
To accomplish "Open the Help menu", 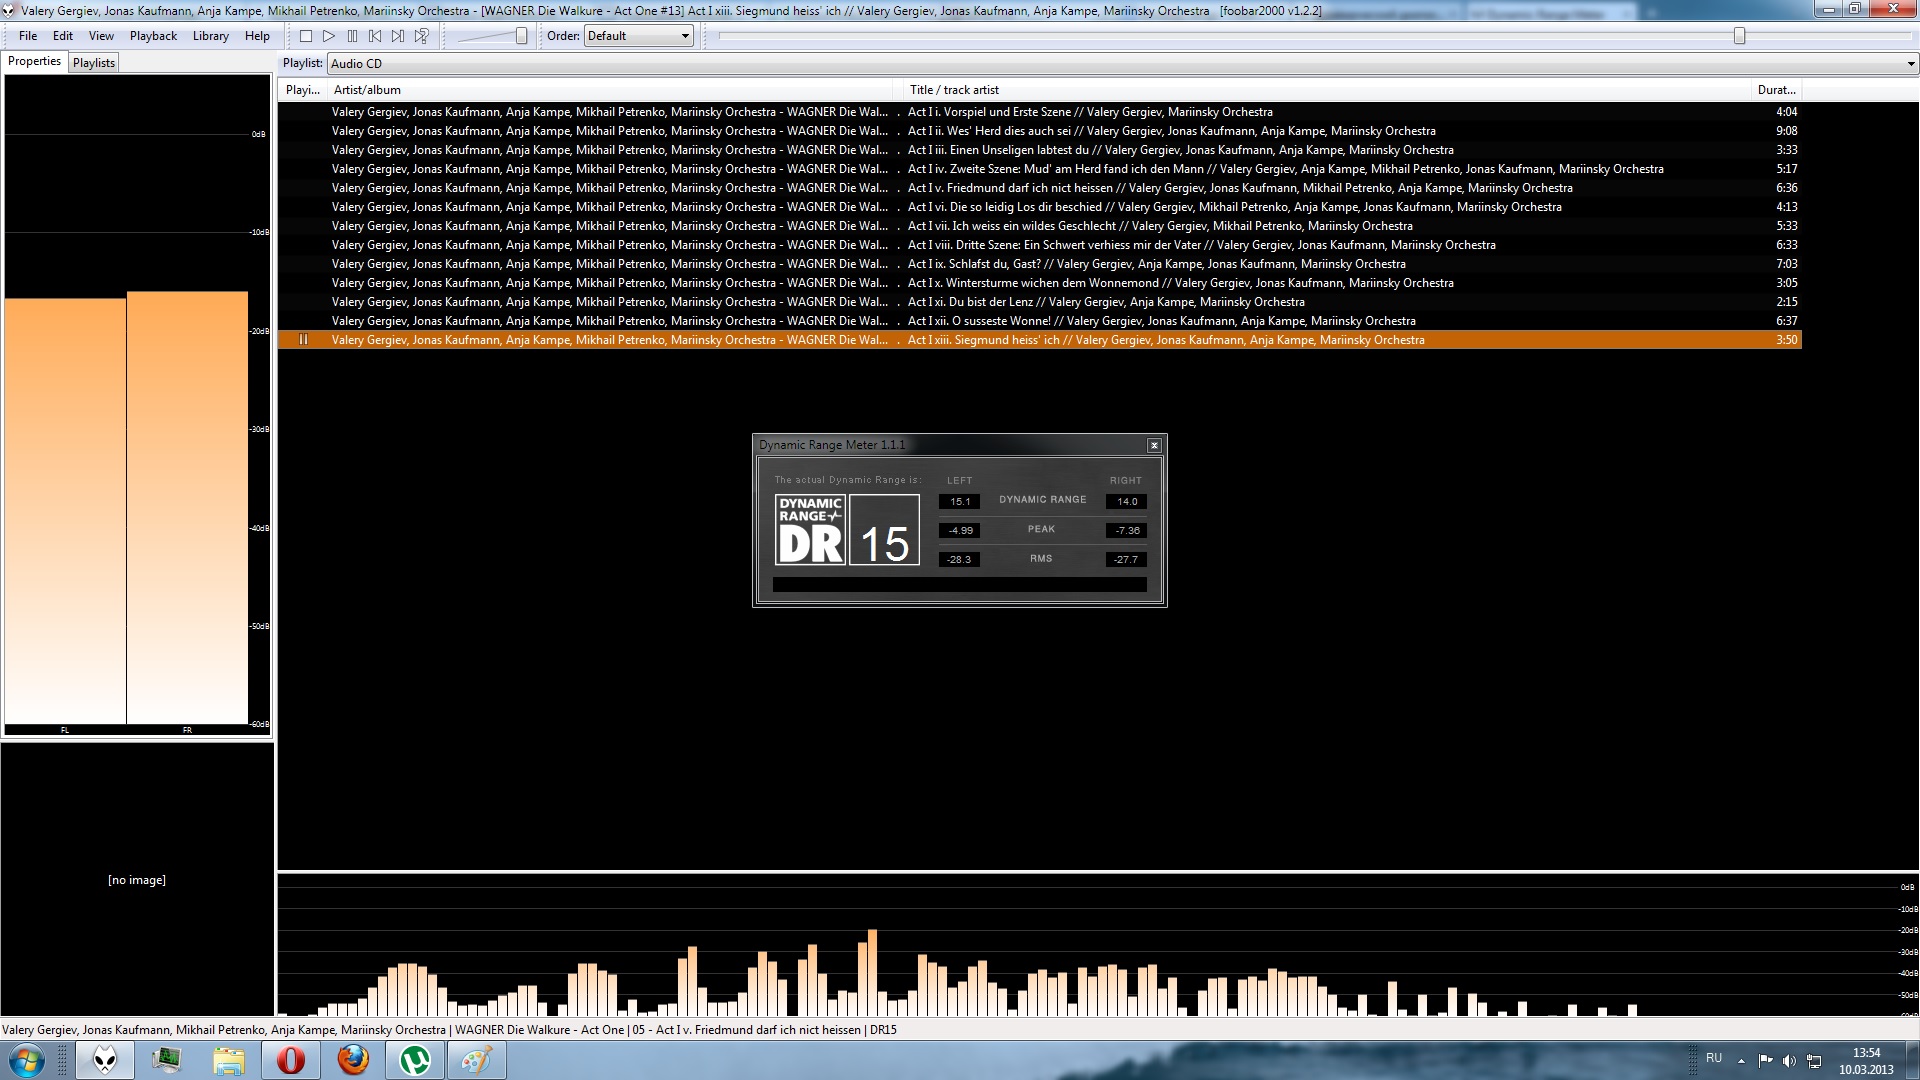I will [257, 36].
